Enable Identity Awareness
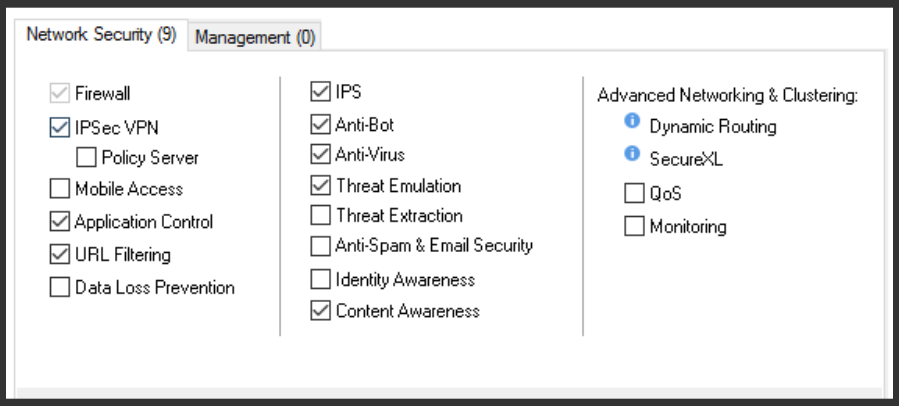 pos(320,279)
